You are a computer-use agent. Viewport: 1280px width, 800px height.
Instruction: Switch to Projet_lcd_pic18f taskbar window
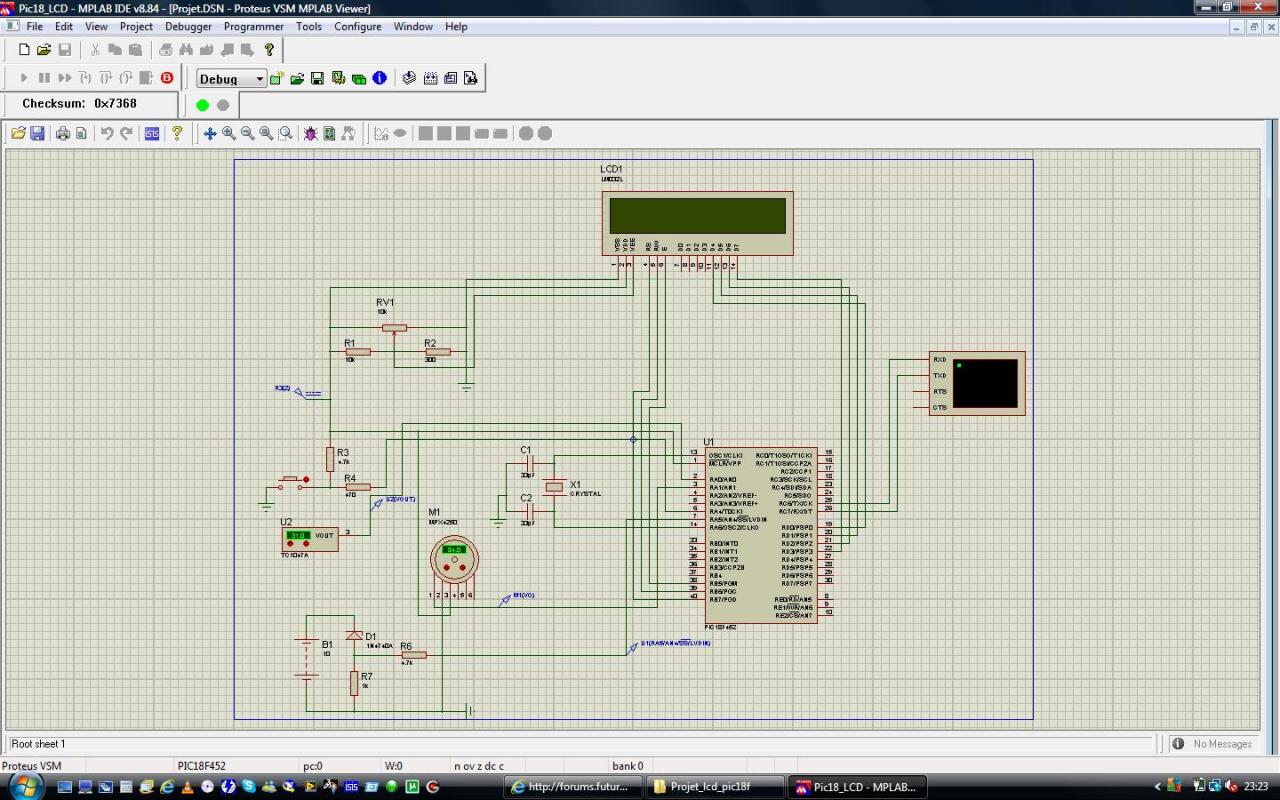(x=711, y=787)
